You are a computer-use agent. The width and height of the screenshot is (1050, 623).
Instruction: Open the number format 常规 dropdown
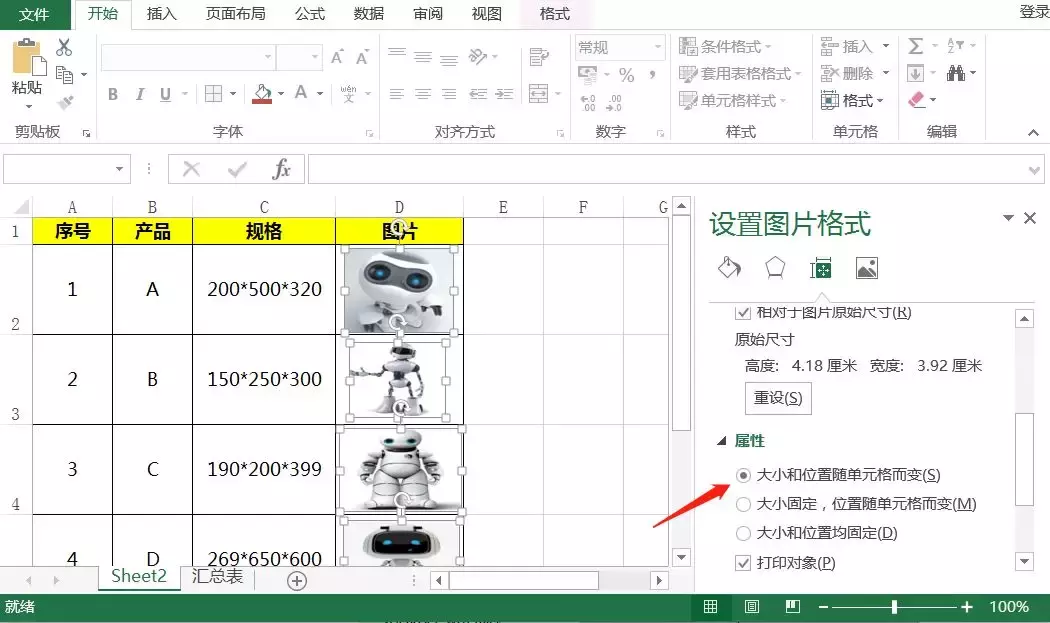(658, 47)
